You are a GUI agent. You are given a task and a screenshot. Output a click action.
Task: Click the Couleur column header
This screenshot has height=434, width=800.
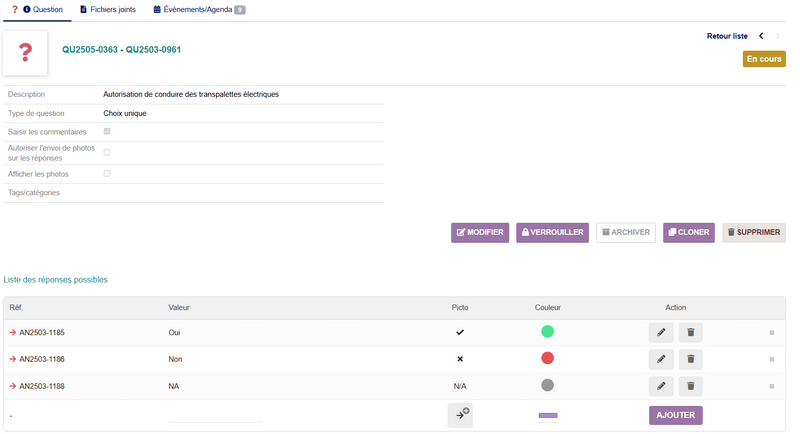click(x=547, y=308)
